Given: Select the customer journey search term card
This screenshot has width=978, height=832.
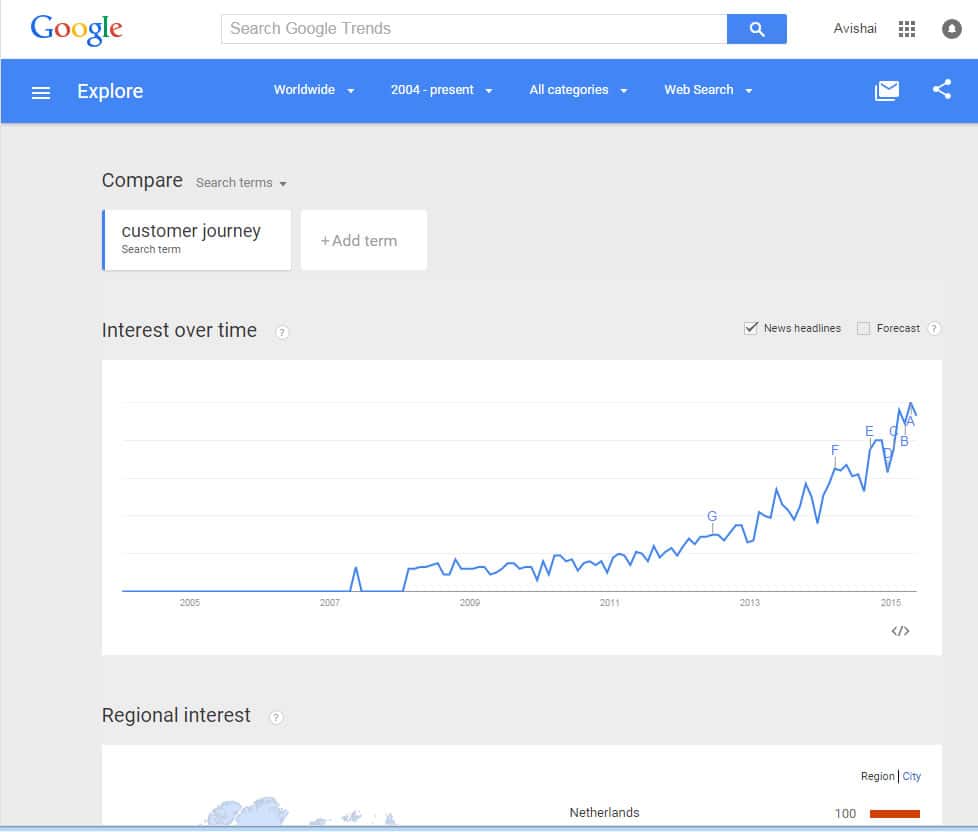Looking at the screenshot, I should click(x=196, y=240).
